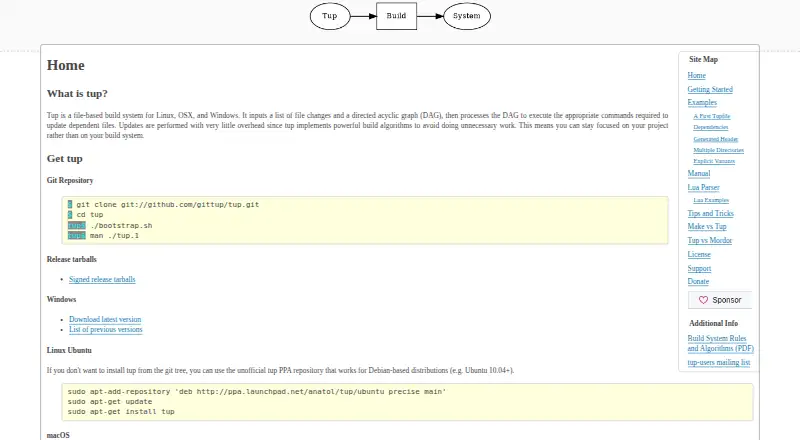Click the git clone command line

point(163,204)
